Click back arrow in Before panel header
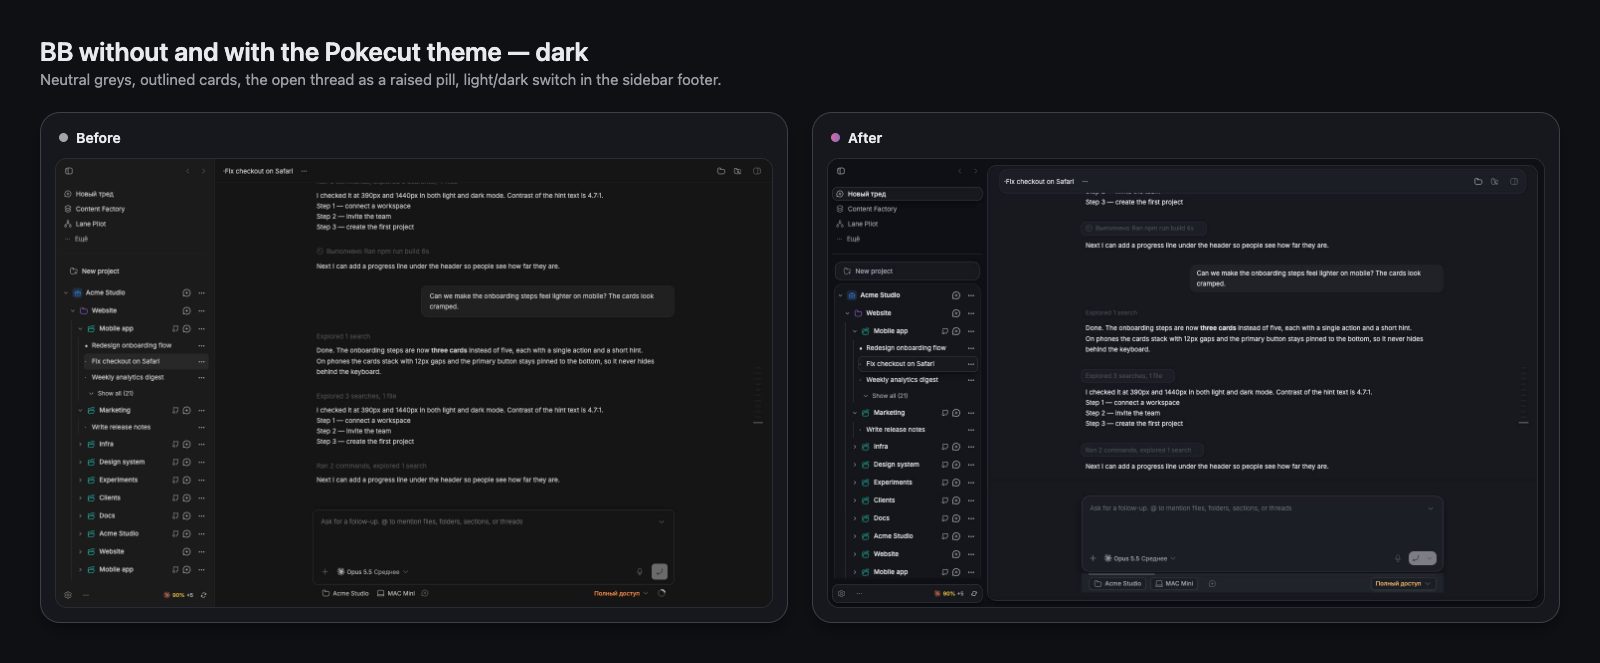1600x663 pixels. (x=187, y=171)
